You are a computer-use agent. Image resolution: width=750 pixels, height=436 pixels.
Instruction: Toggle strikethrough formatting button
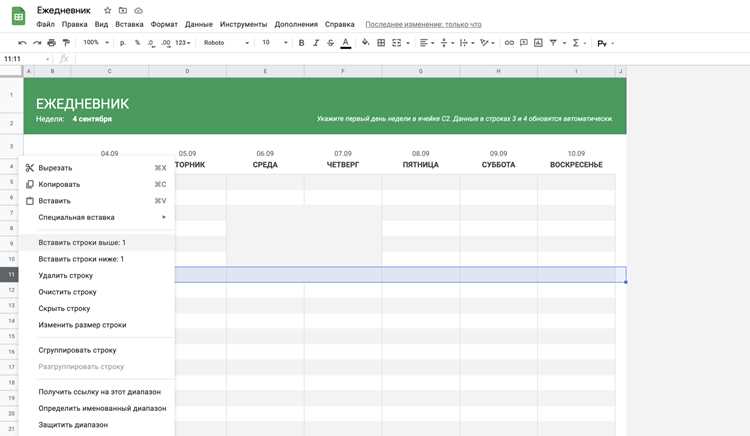(x=331, y=43)
